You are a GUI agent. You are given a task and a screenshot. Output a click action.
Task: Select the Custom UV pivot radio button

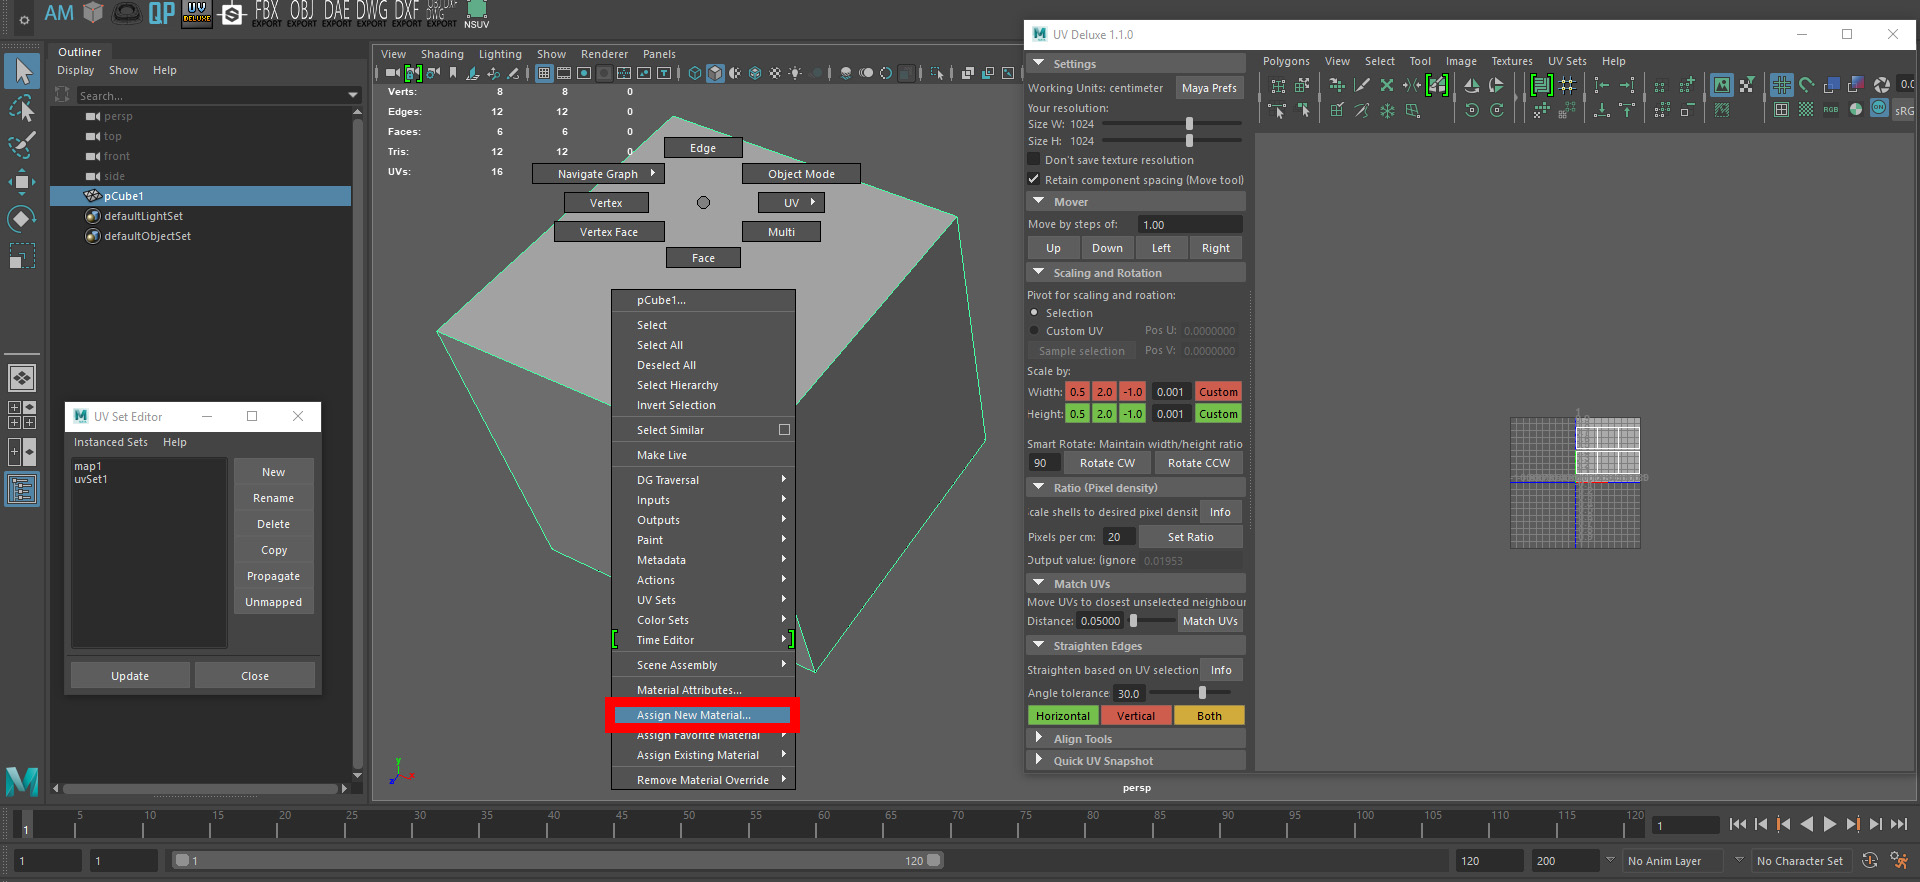(1035, 331)
